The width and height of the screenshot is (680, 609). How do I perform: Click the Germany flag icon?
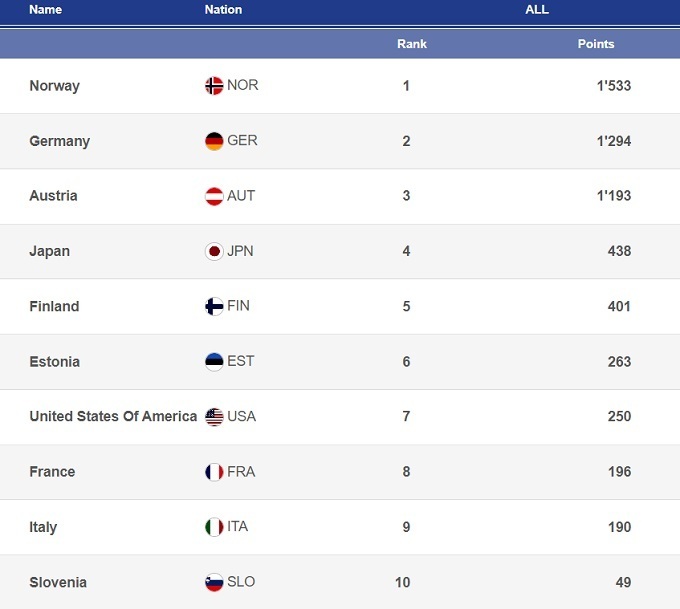214,141
